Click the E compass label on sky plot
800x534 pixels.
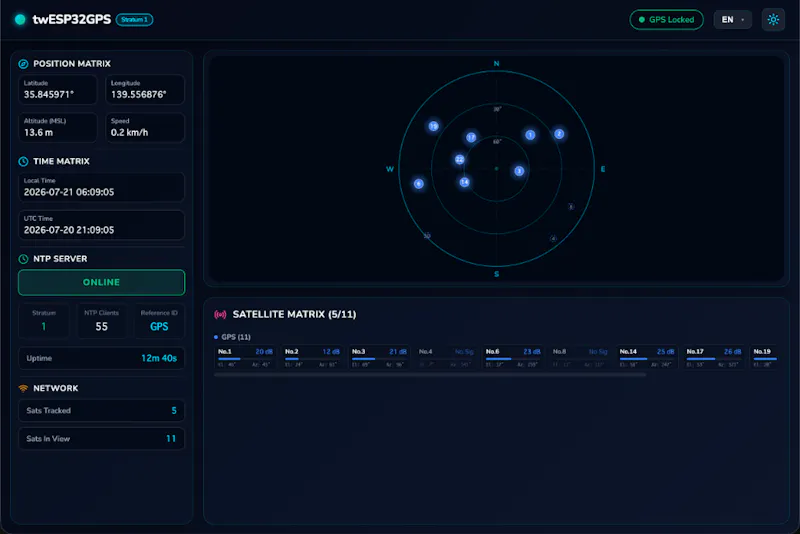click(x=603, y=169)
